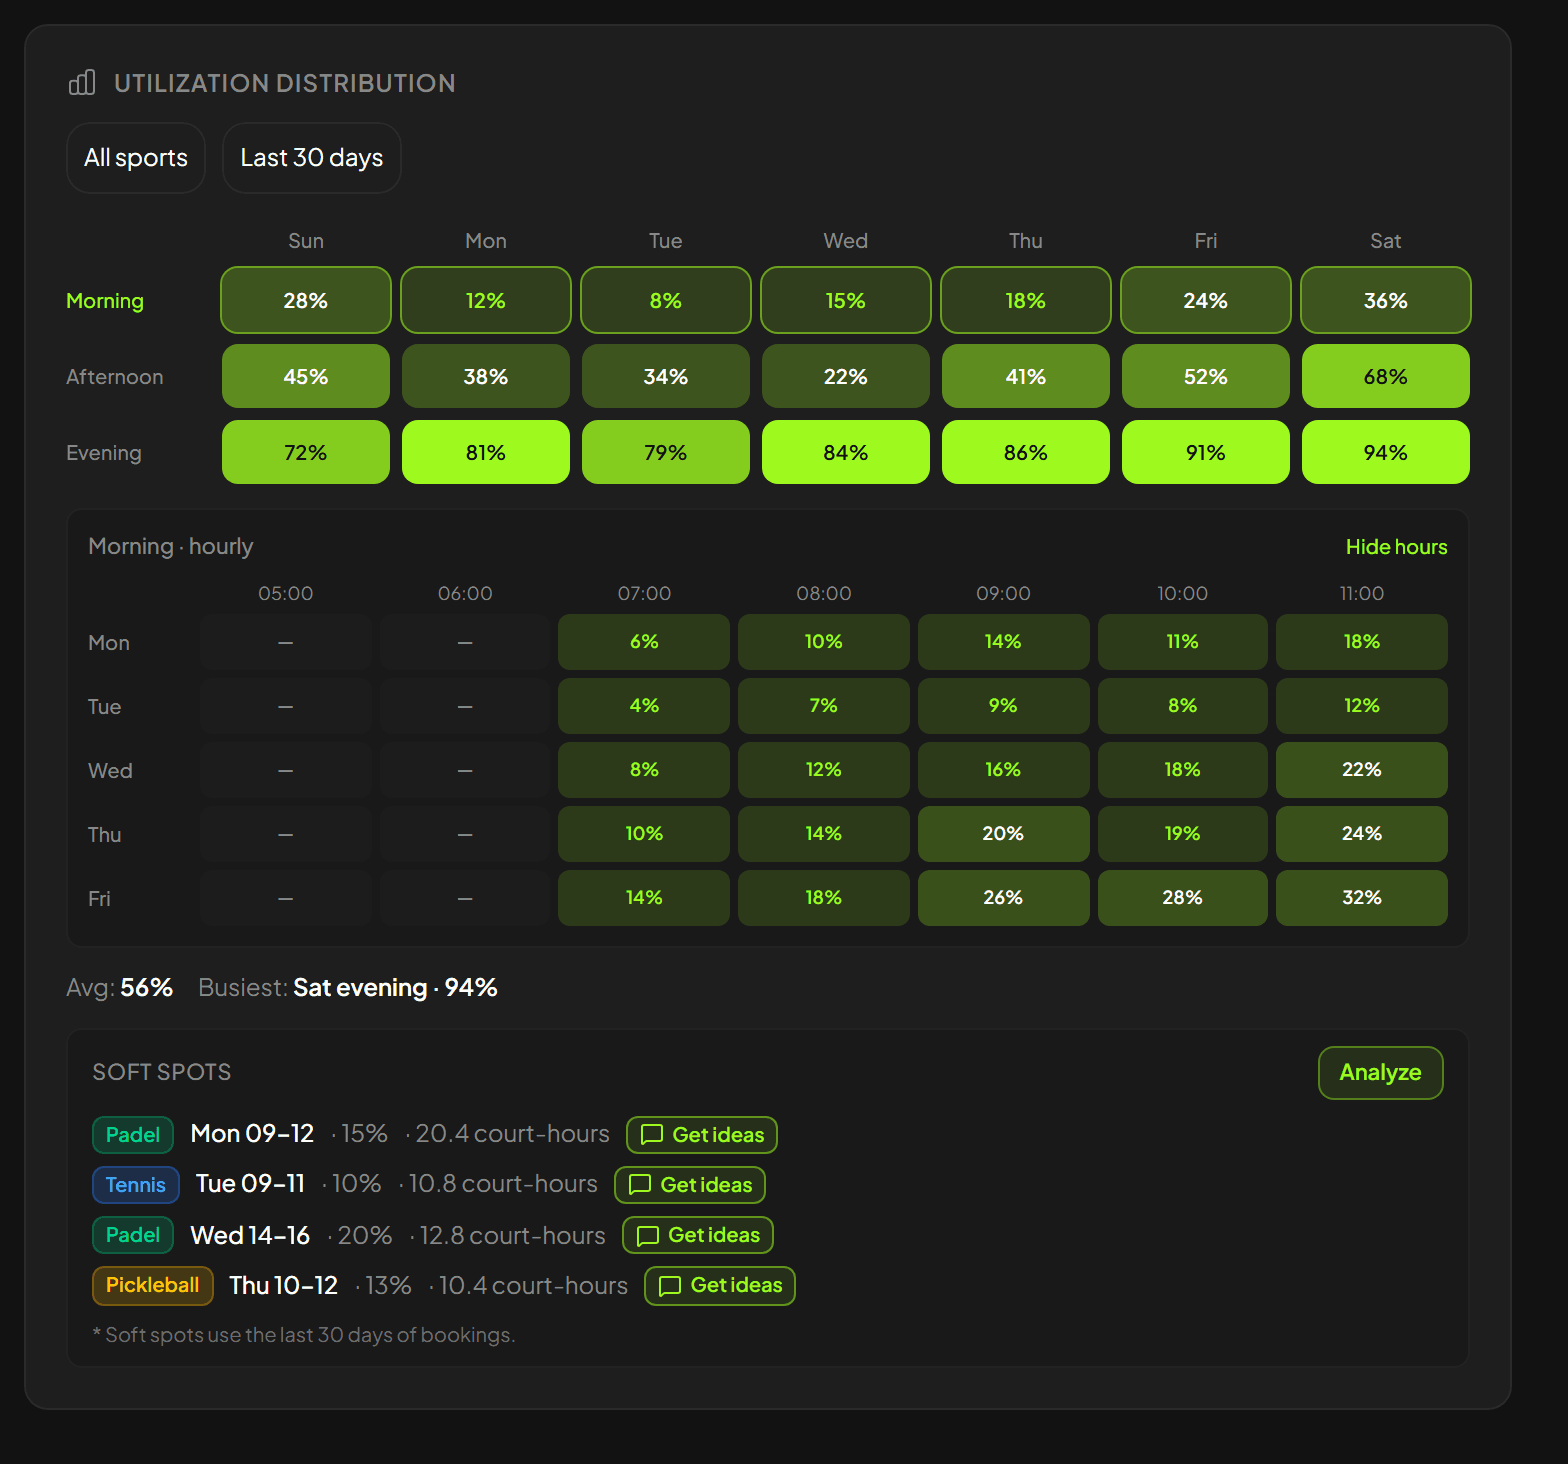The image size is (1568, 1464).
Task: Click the Tennis tag badge
Action: (136, 1185)
